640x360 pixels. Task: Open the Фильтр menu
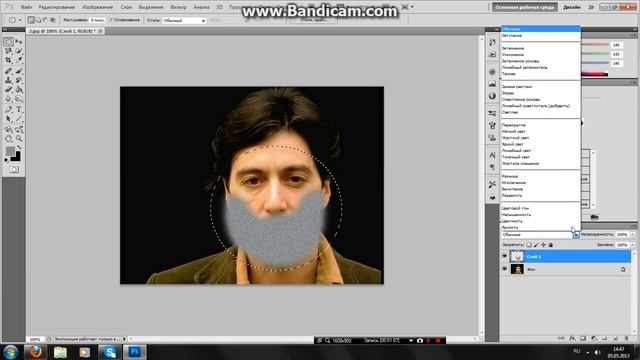click(x=178, y=7)
